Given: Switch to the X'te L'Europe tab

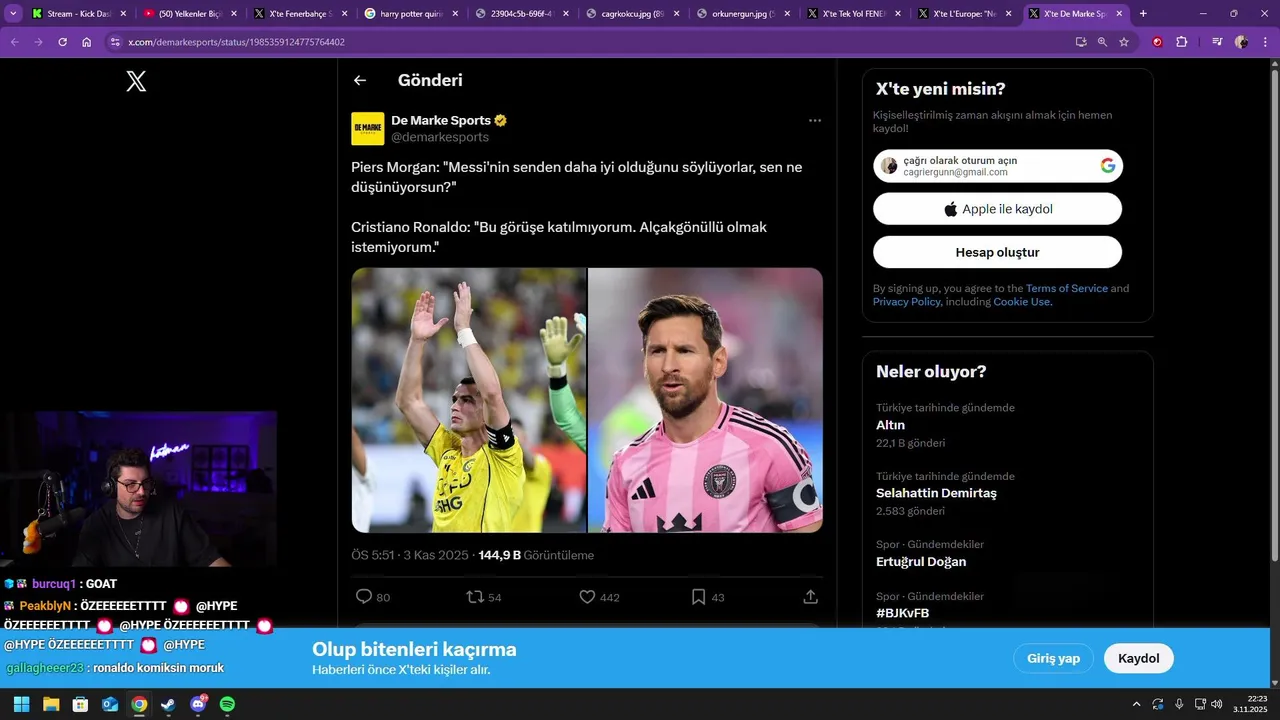Looking at the screenshot, I should (964, 14).
